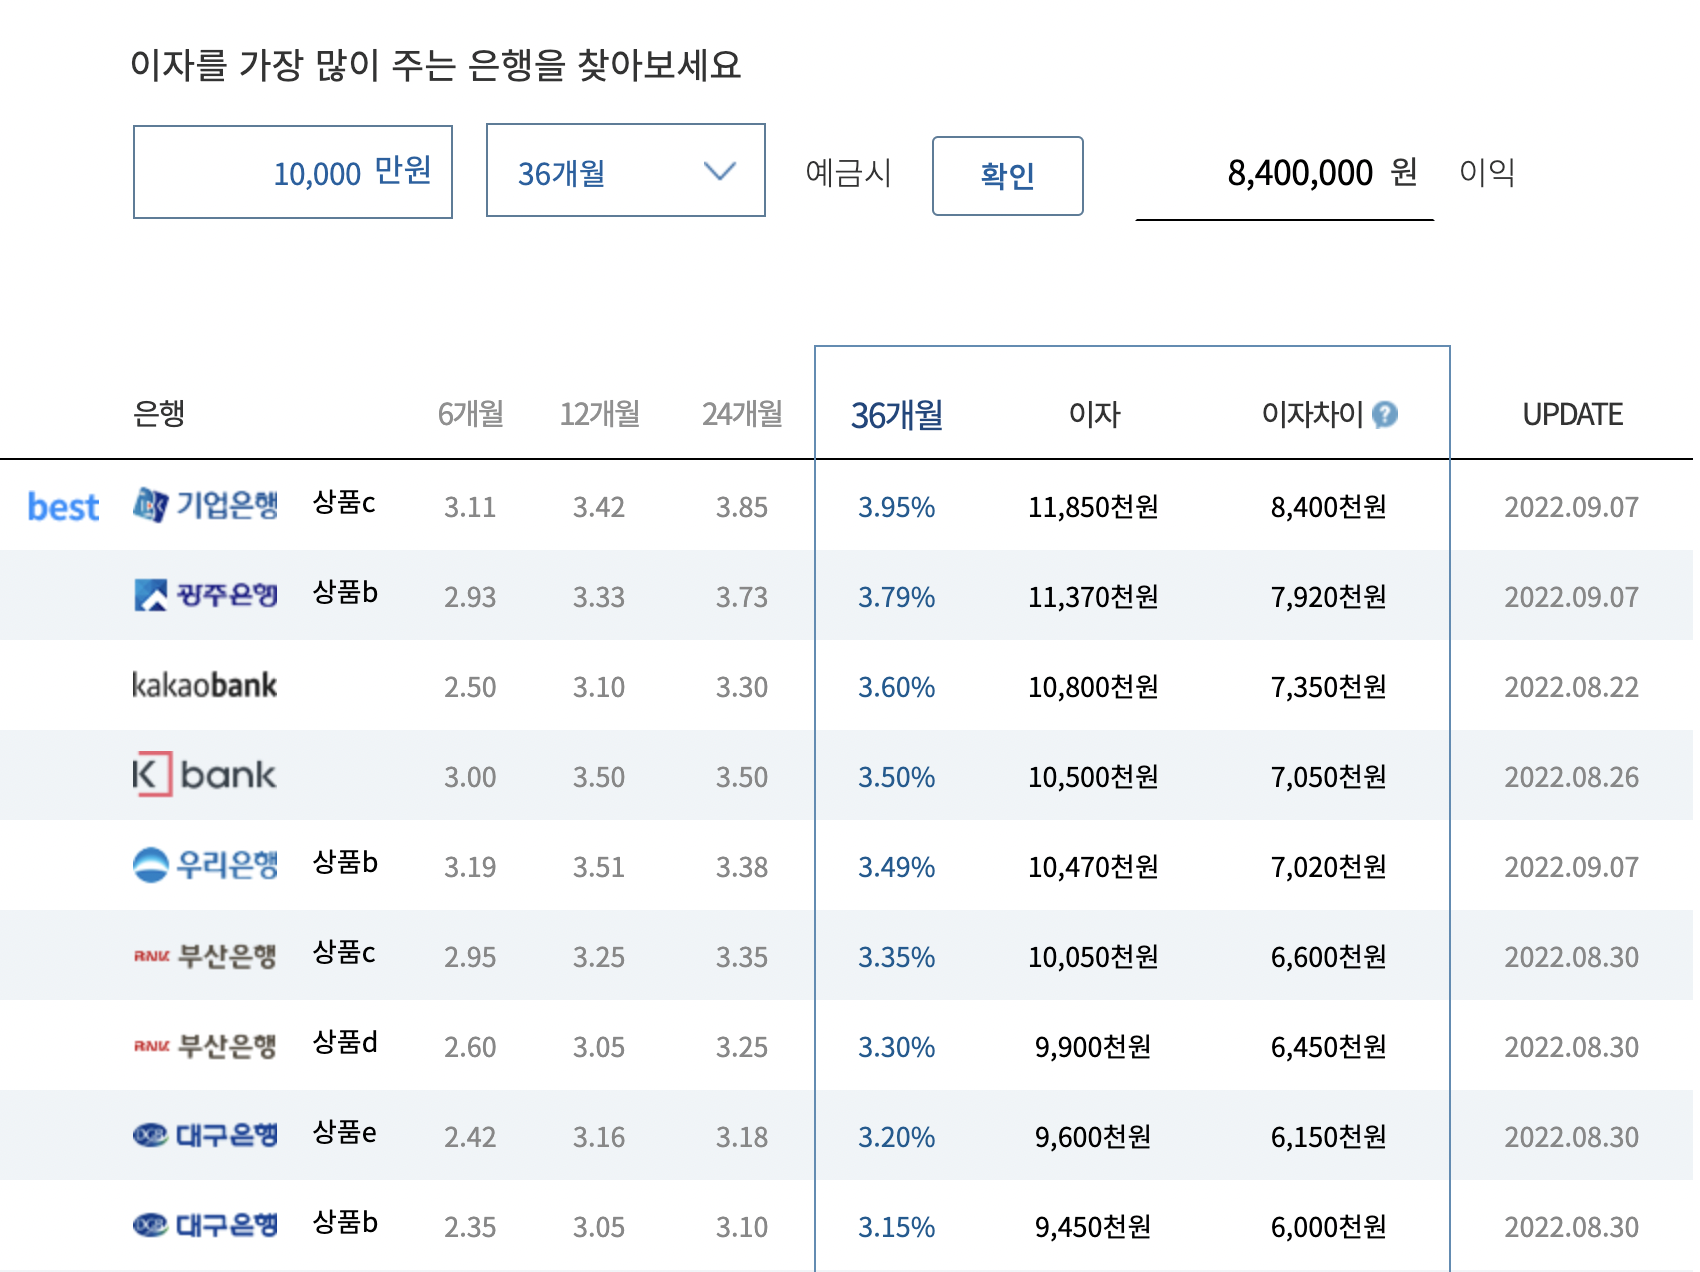This screenshot has width=1700, height=1272.
Task: Click the 7,020천원 interest difference
Action: pos(1329,867)
